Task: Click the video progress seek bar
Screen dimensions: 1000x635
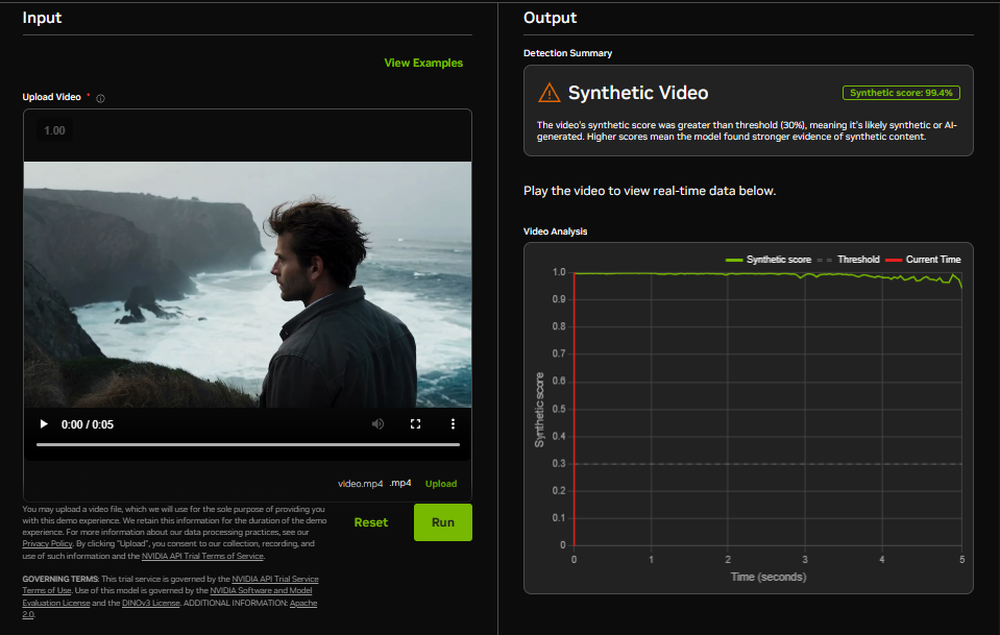Action: pos(248,444)
